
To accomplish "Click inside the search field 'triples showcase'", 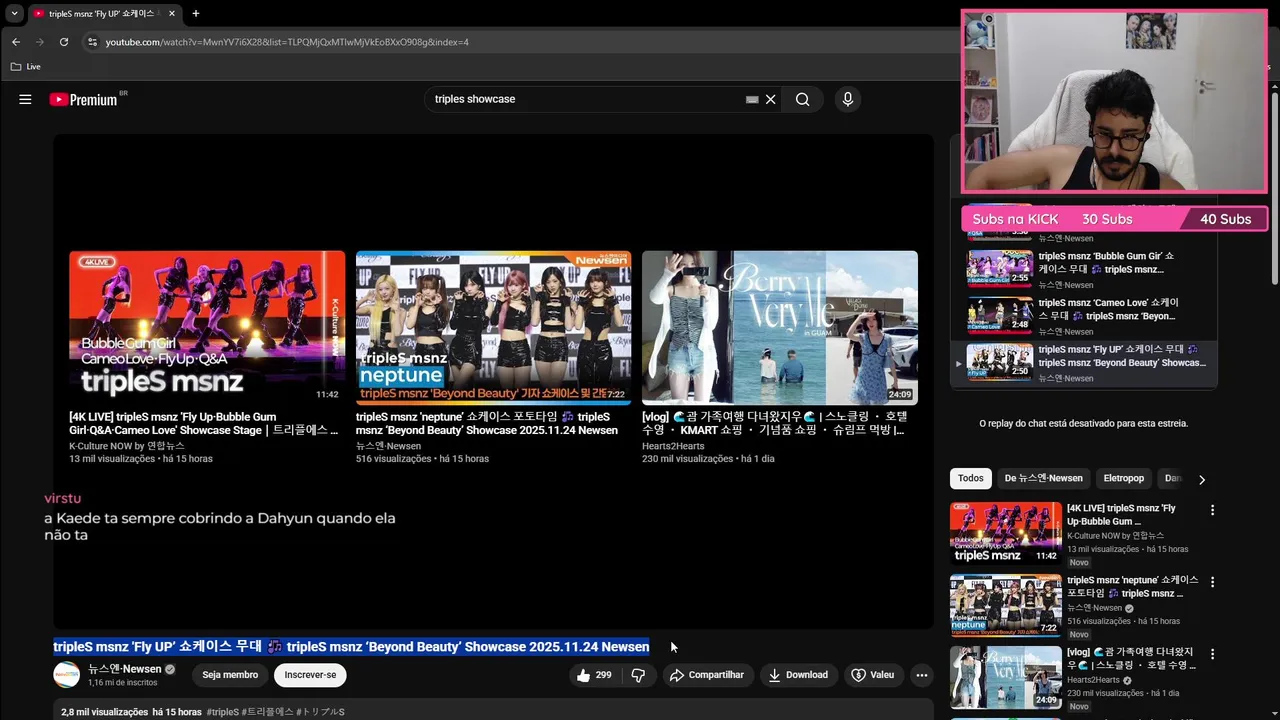I will click(x=585, y=99).
